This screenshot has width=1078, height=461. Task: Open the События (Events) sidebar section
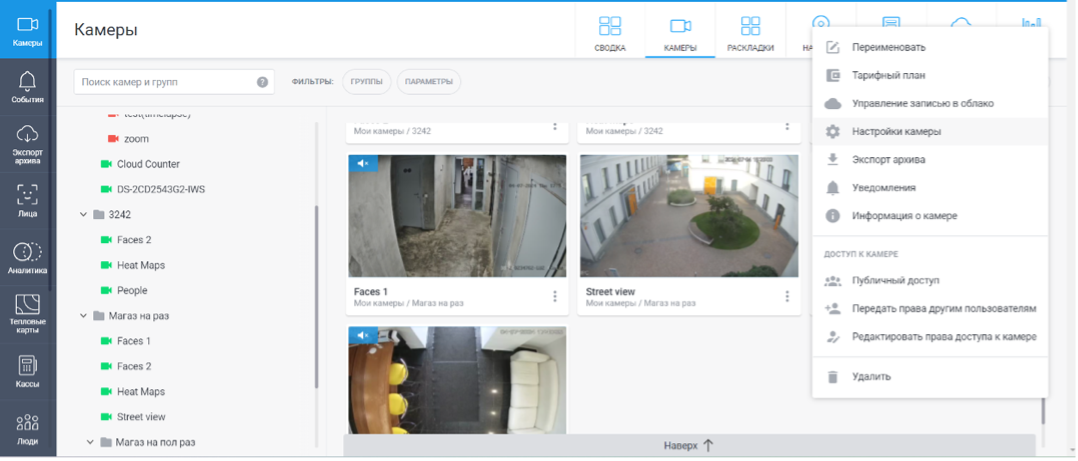tap(27, 87)
